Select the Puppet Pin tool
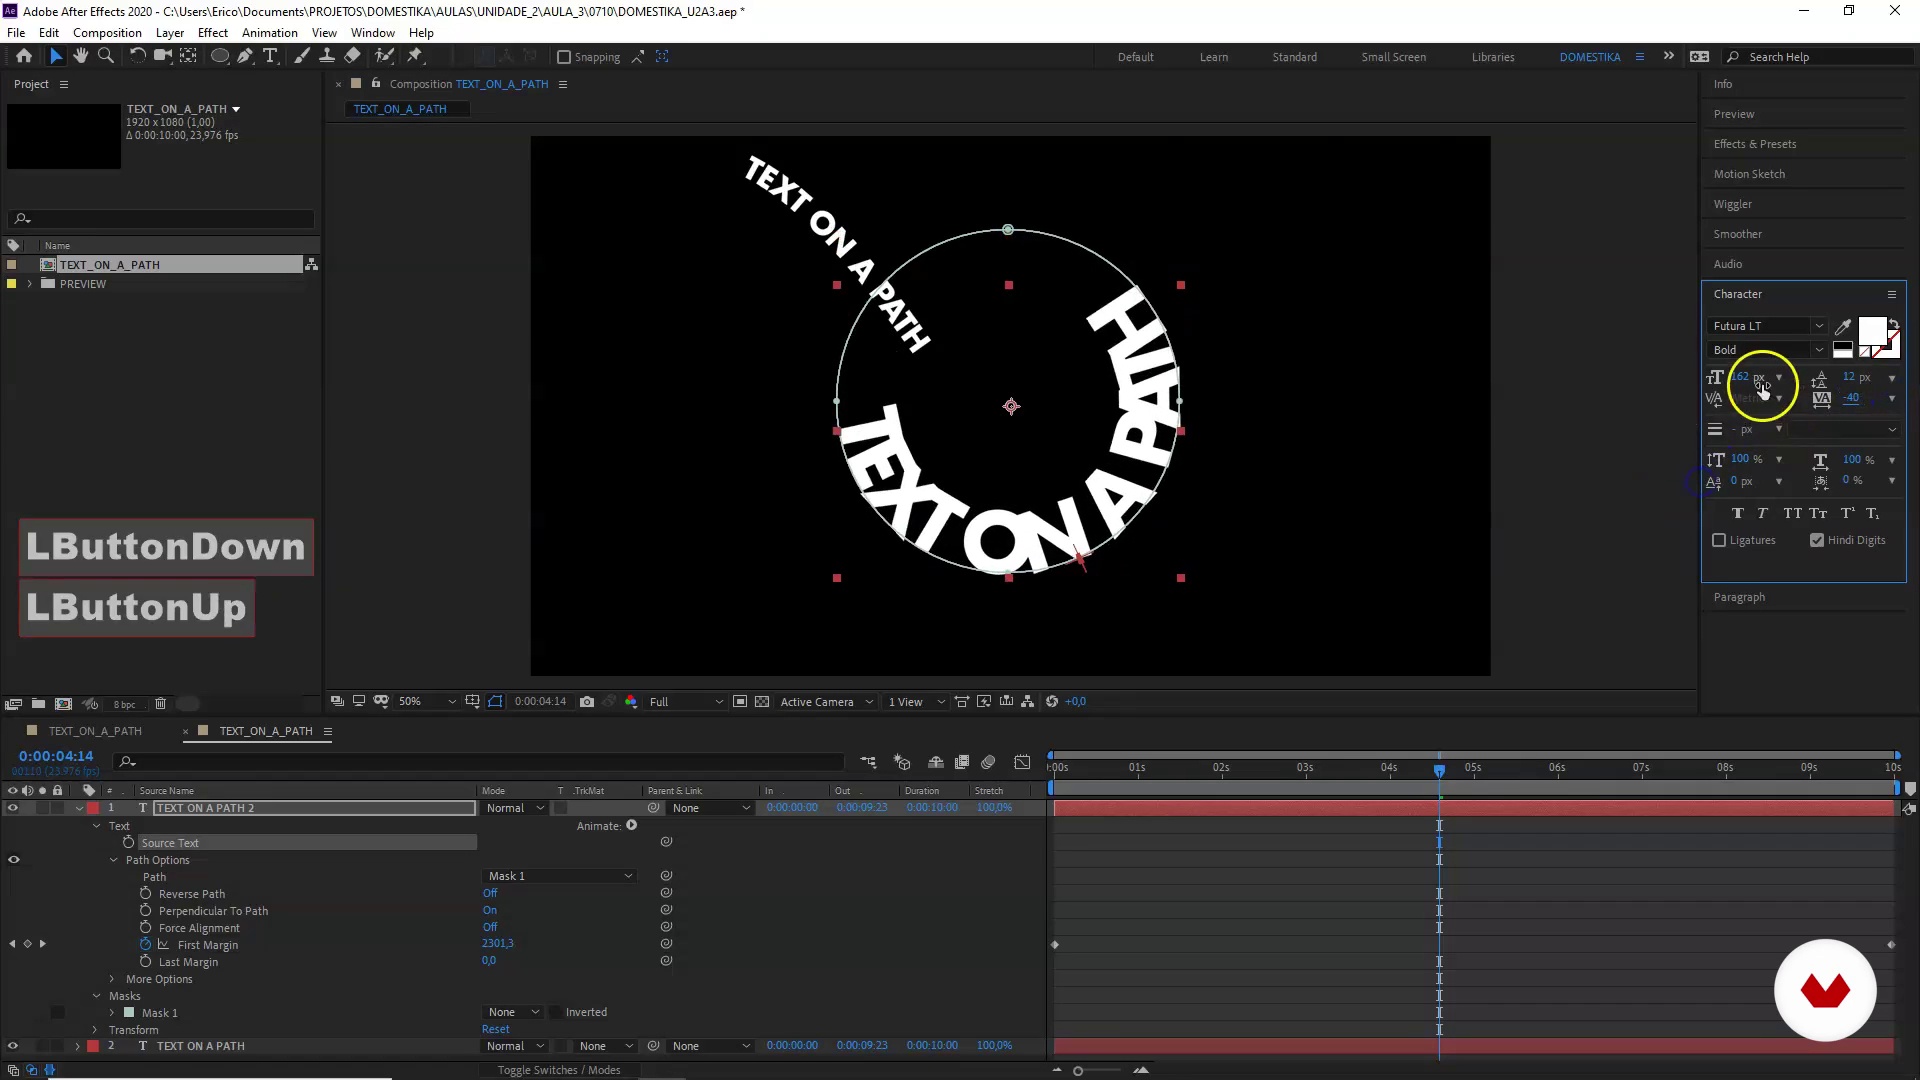 click(415, 56)
